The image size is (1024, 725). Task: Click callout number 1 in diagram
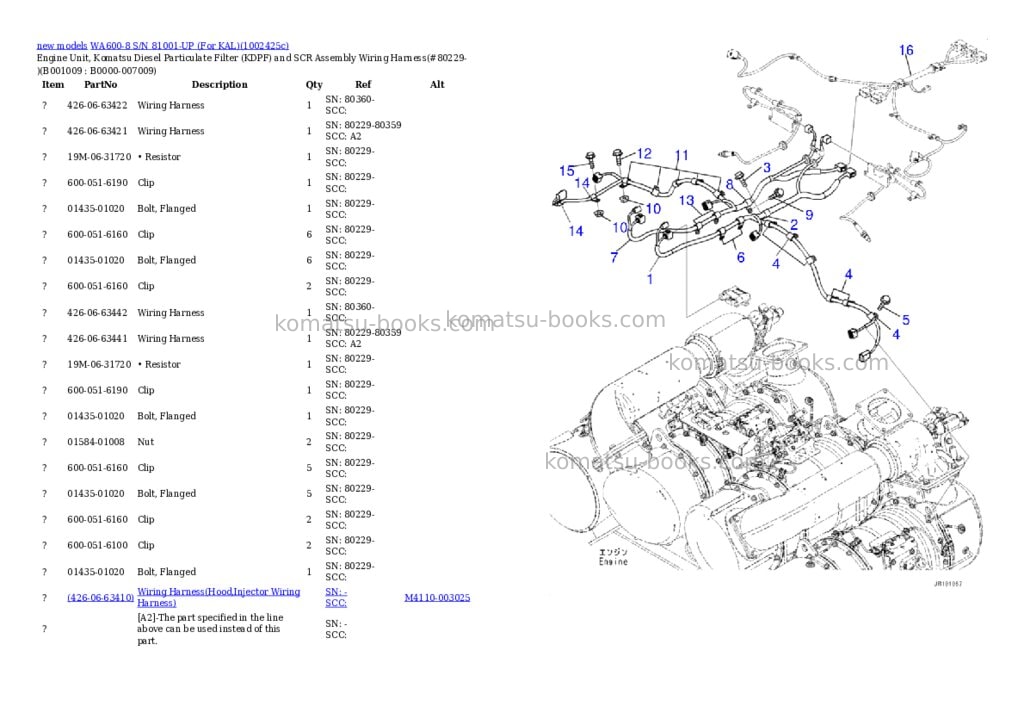(x=650, y=280)
